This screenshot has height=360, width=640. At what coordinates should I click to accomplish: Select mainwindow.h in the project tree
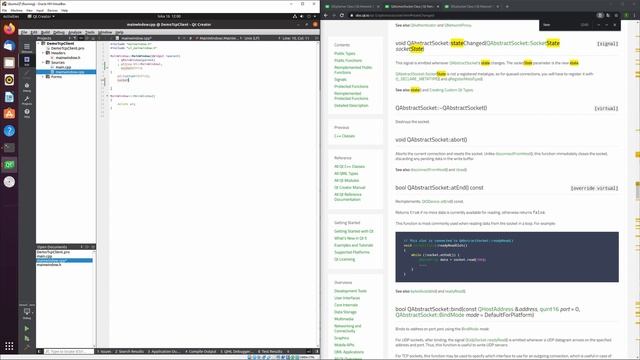pyautogui.click(x=68, y=58)
